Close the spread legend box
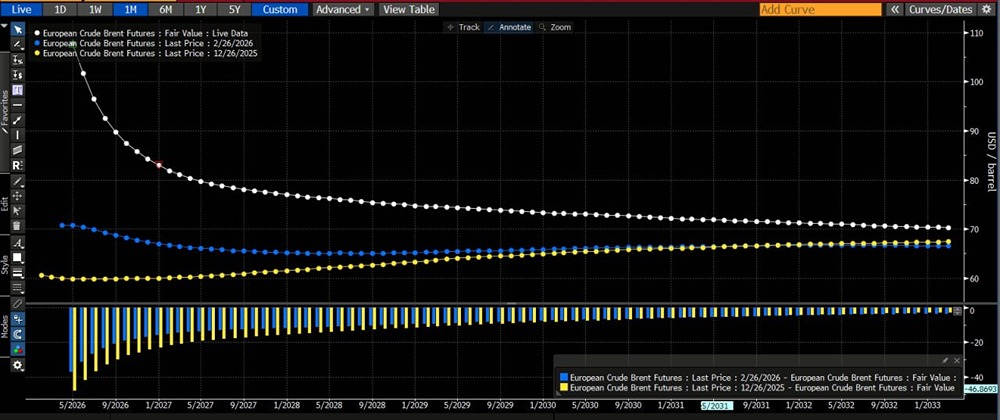This screenshot has width=1000, height=420. click(958, 360)
